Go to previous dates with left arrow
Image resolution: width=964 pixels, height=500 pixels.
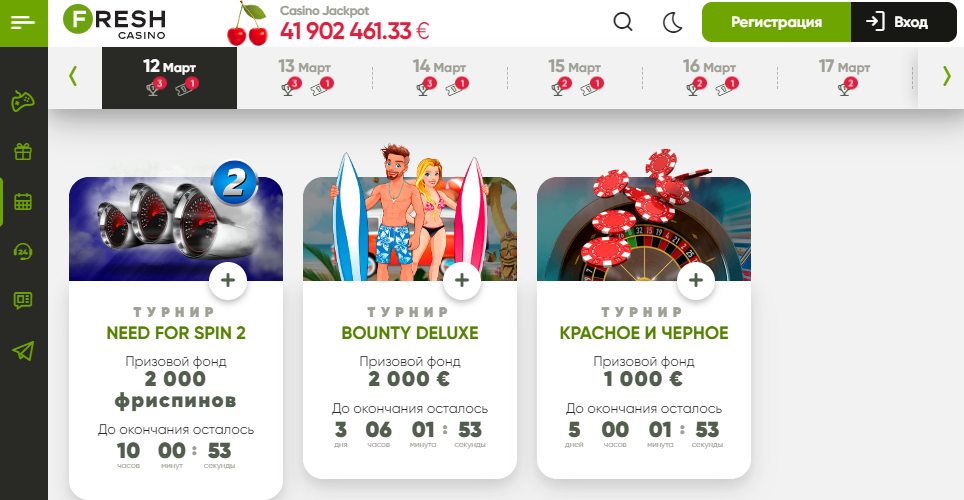[73, 76]
